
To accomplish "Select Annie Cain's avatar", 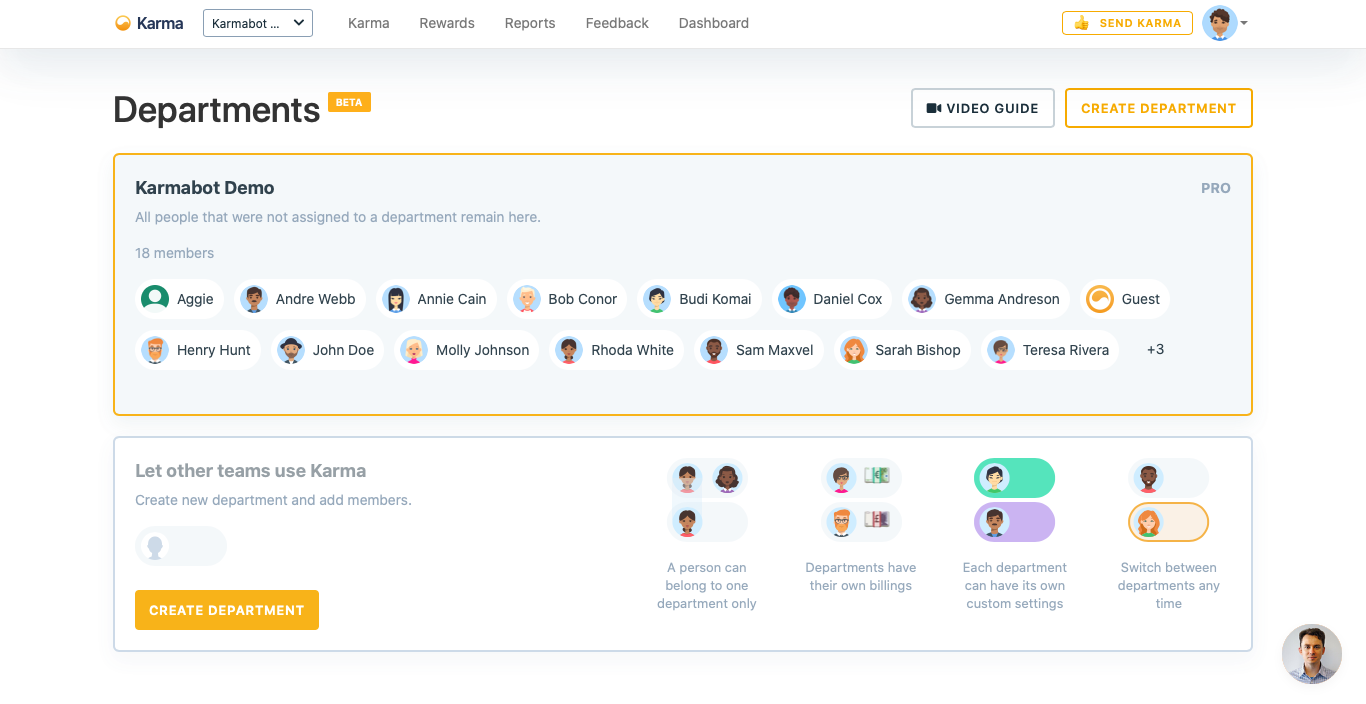I will (396, 299).
